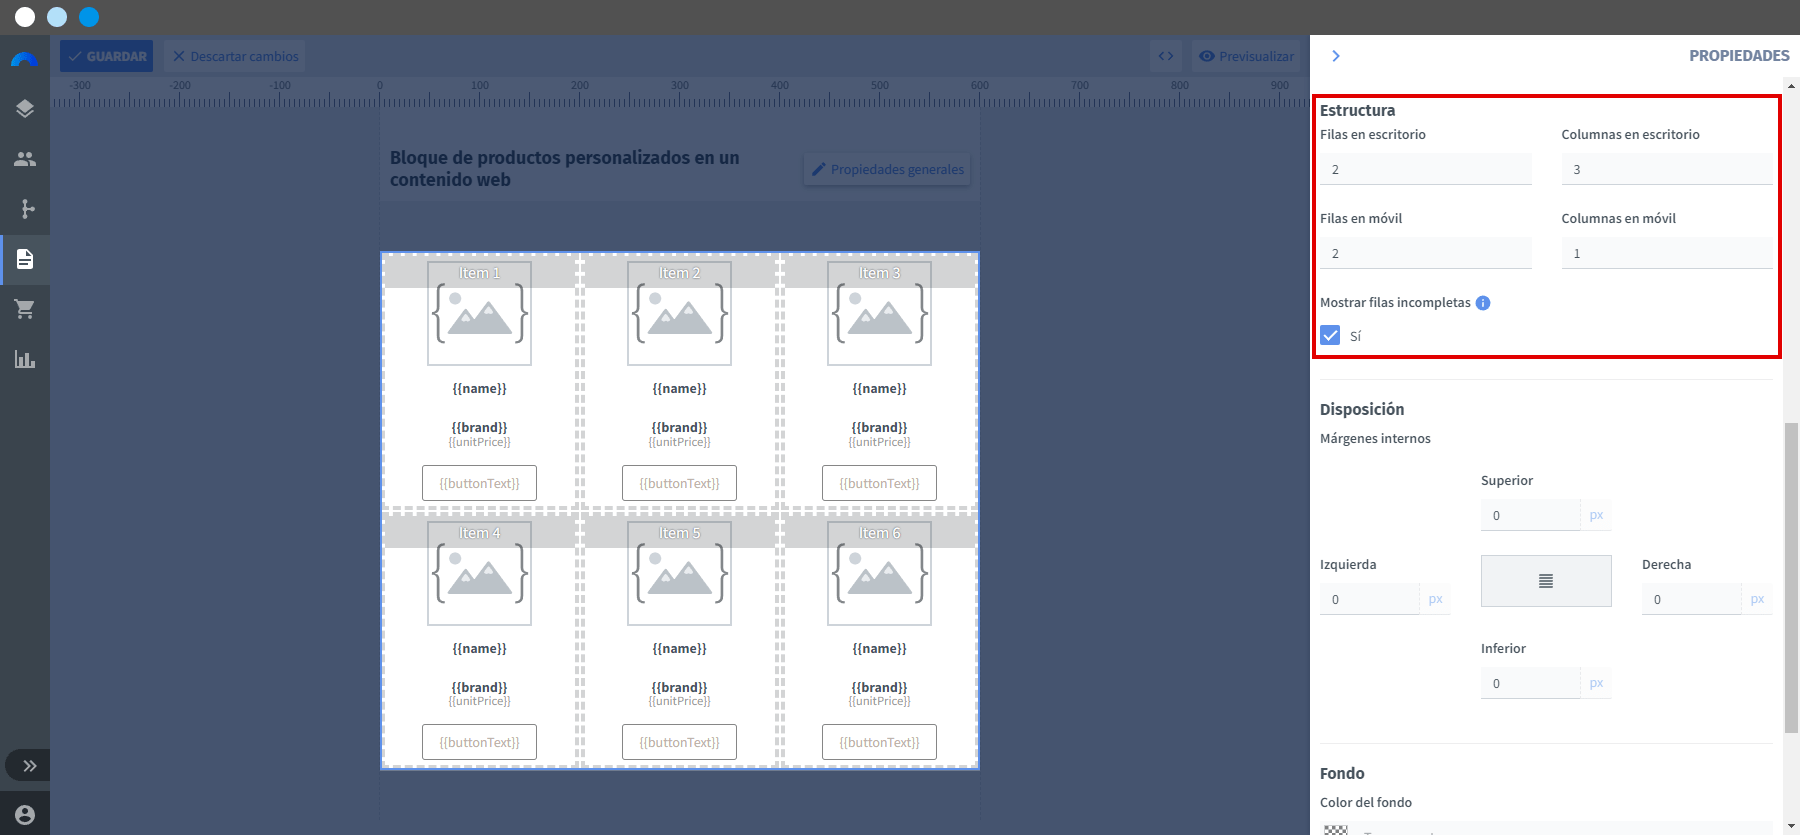Select the {{brand}} text in Item 2
Image resolution: width=1800 pixels, height=835 pixels.
coord(679,427)
